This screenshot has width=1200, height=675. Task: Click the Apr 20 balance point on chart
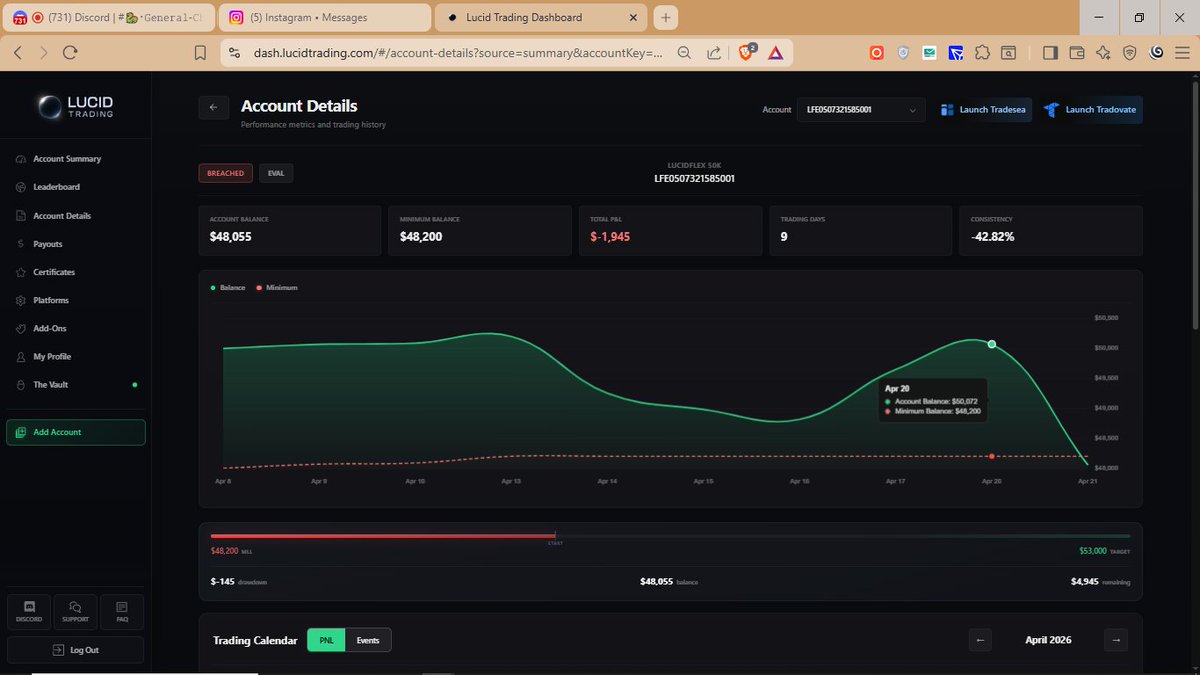tap(992, 344)
